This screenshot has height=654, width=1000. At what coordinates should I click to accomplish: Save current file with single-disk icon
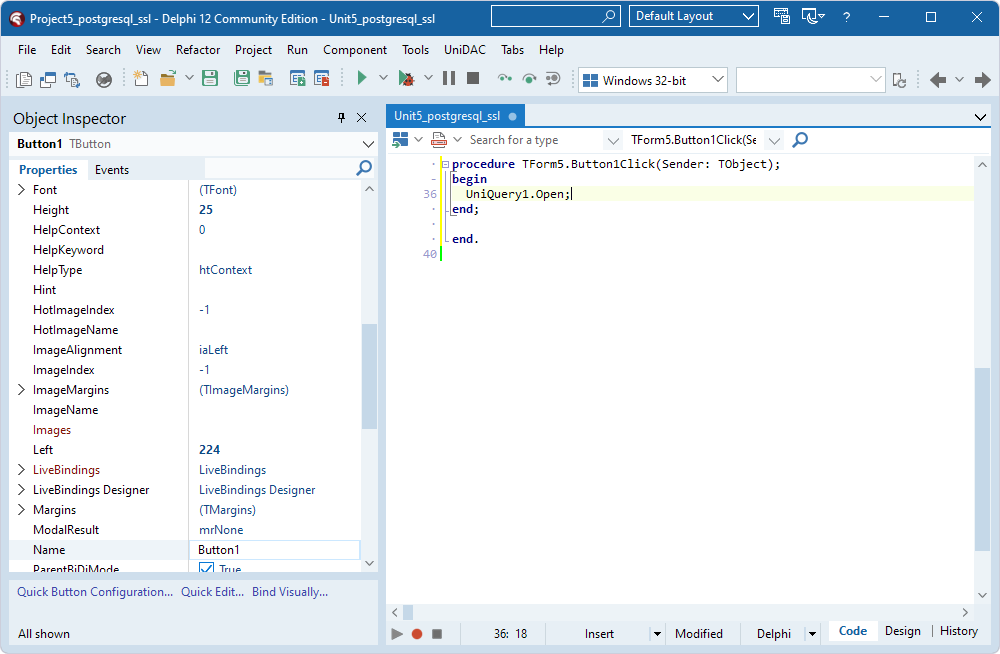pyautogui.click(x=210, y=78)
